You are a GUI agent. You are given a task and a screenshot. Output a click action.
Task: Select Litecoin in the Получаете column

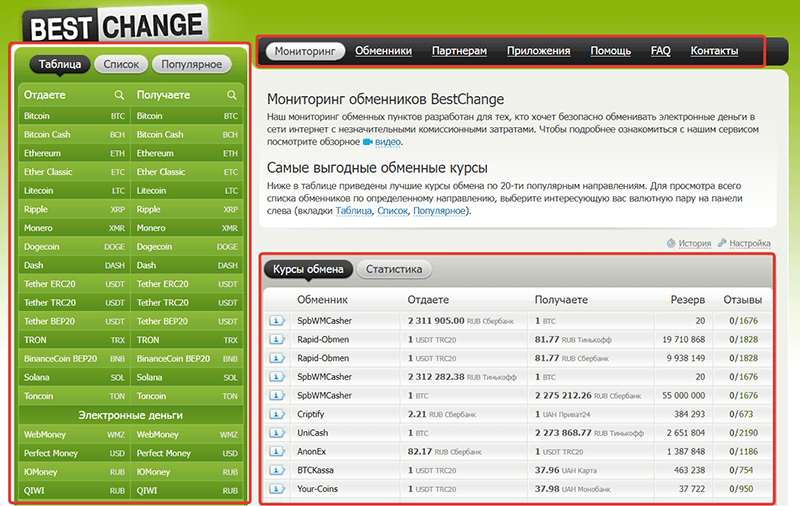click(x=187, y=191)
